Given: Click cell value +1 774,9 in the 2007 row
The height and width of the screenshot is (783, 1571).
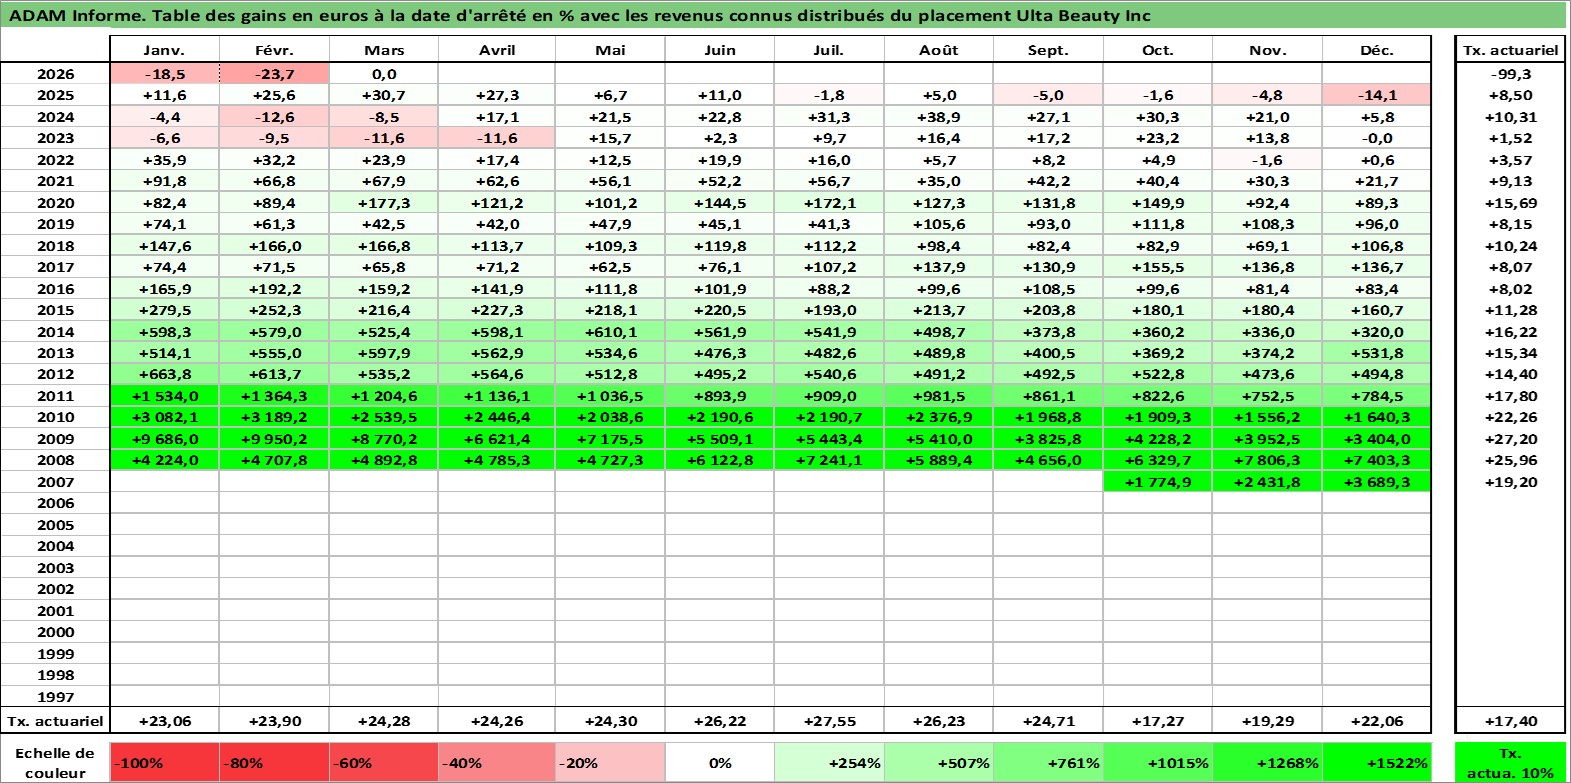Looking at the screenshot, I should [1157, 482].
